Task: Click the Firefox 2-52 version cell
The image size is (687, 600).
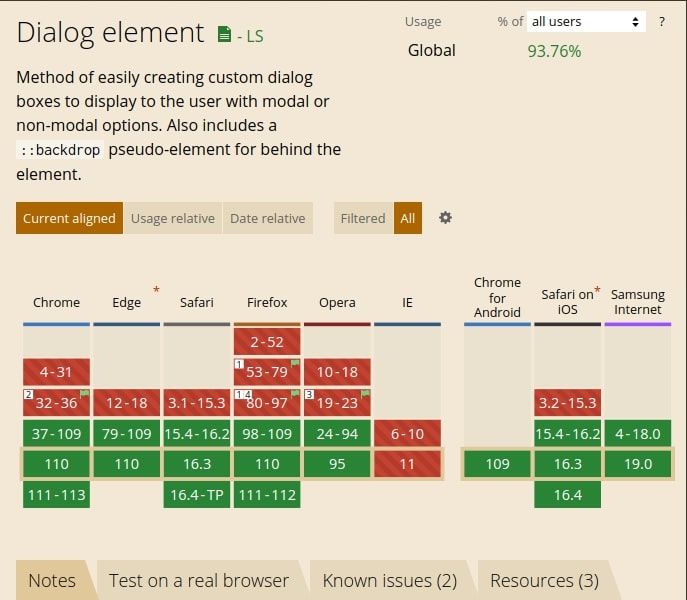Action: pos(267,341)
